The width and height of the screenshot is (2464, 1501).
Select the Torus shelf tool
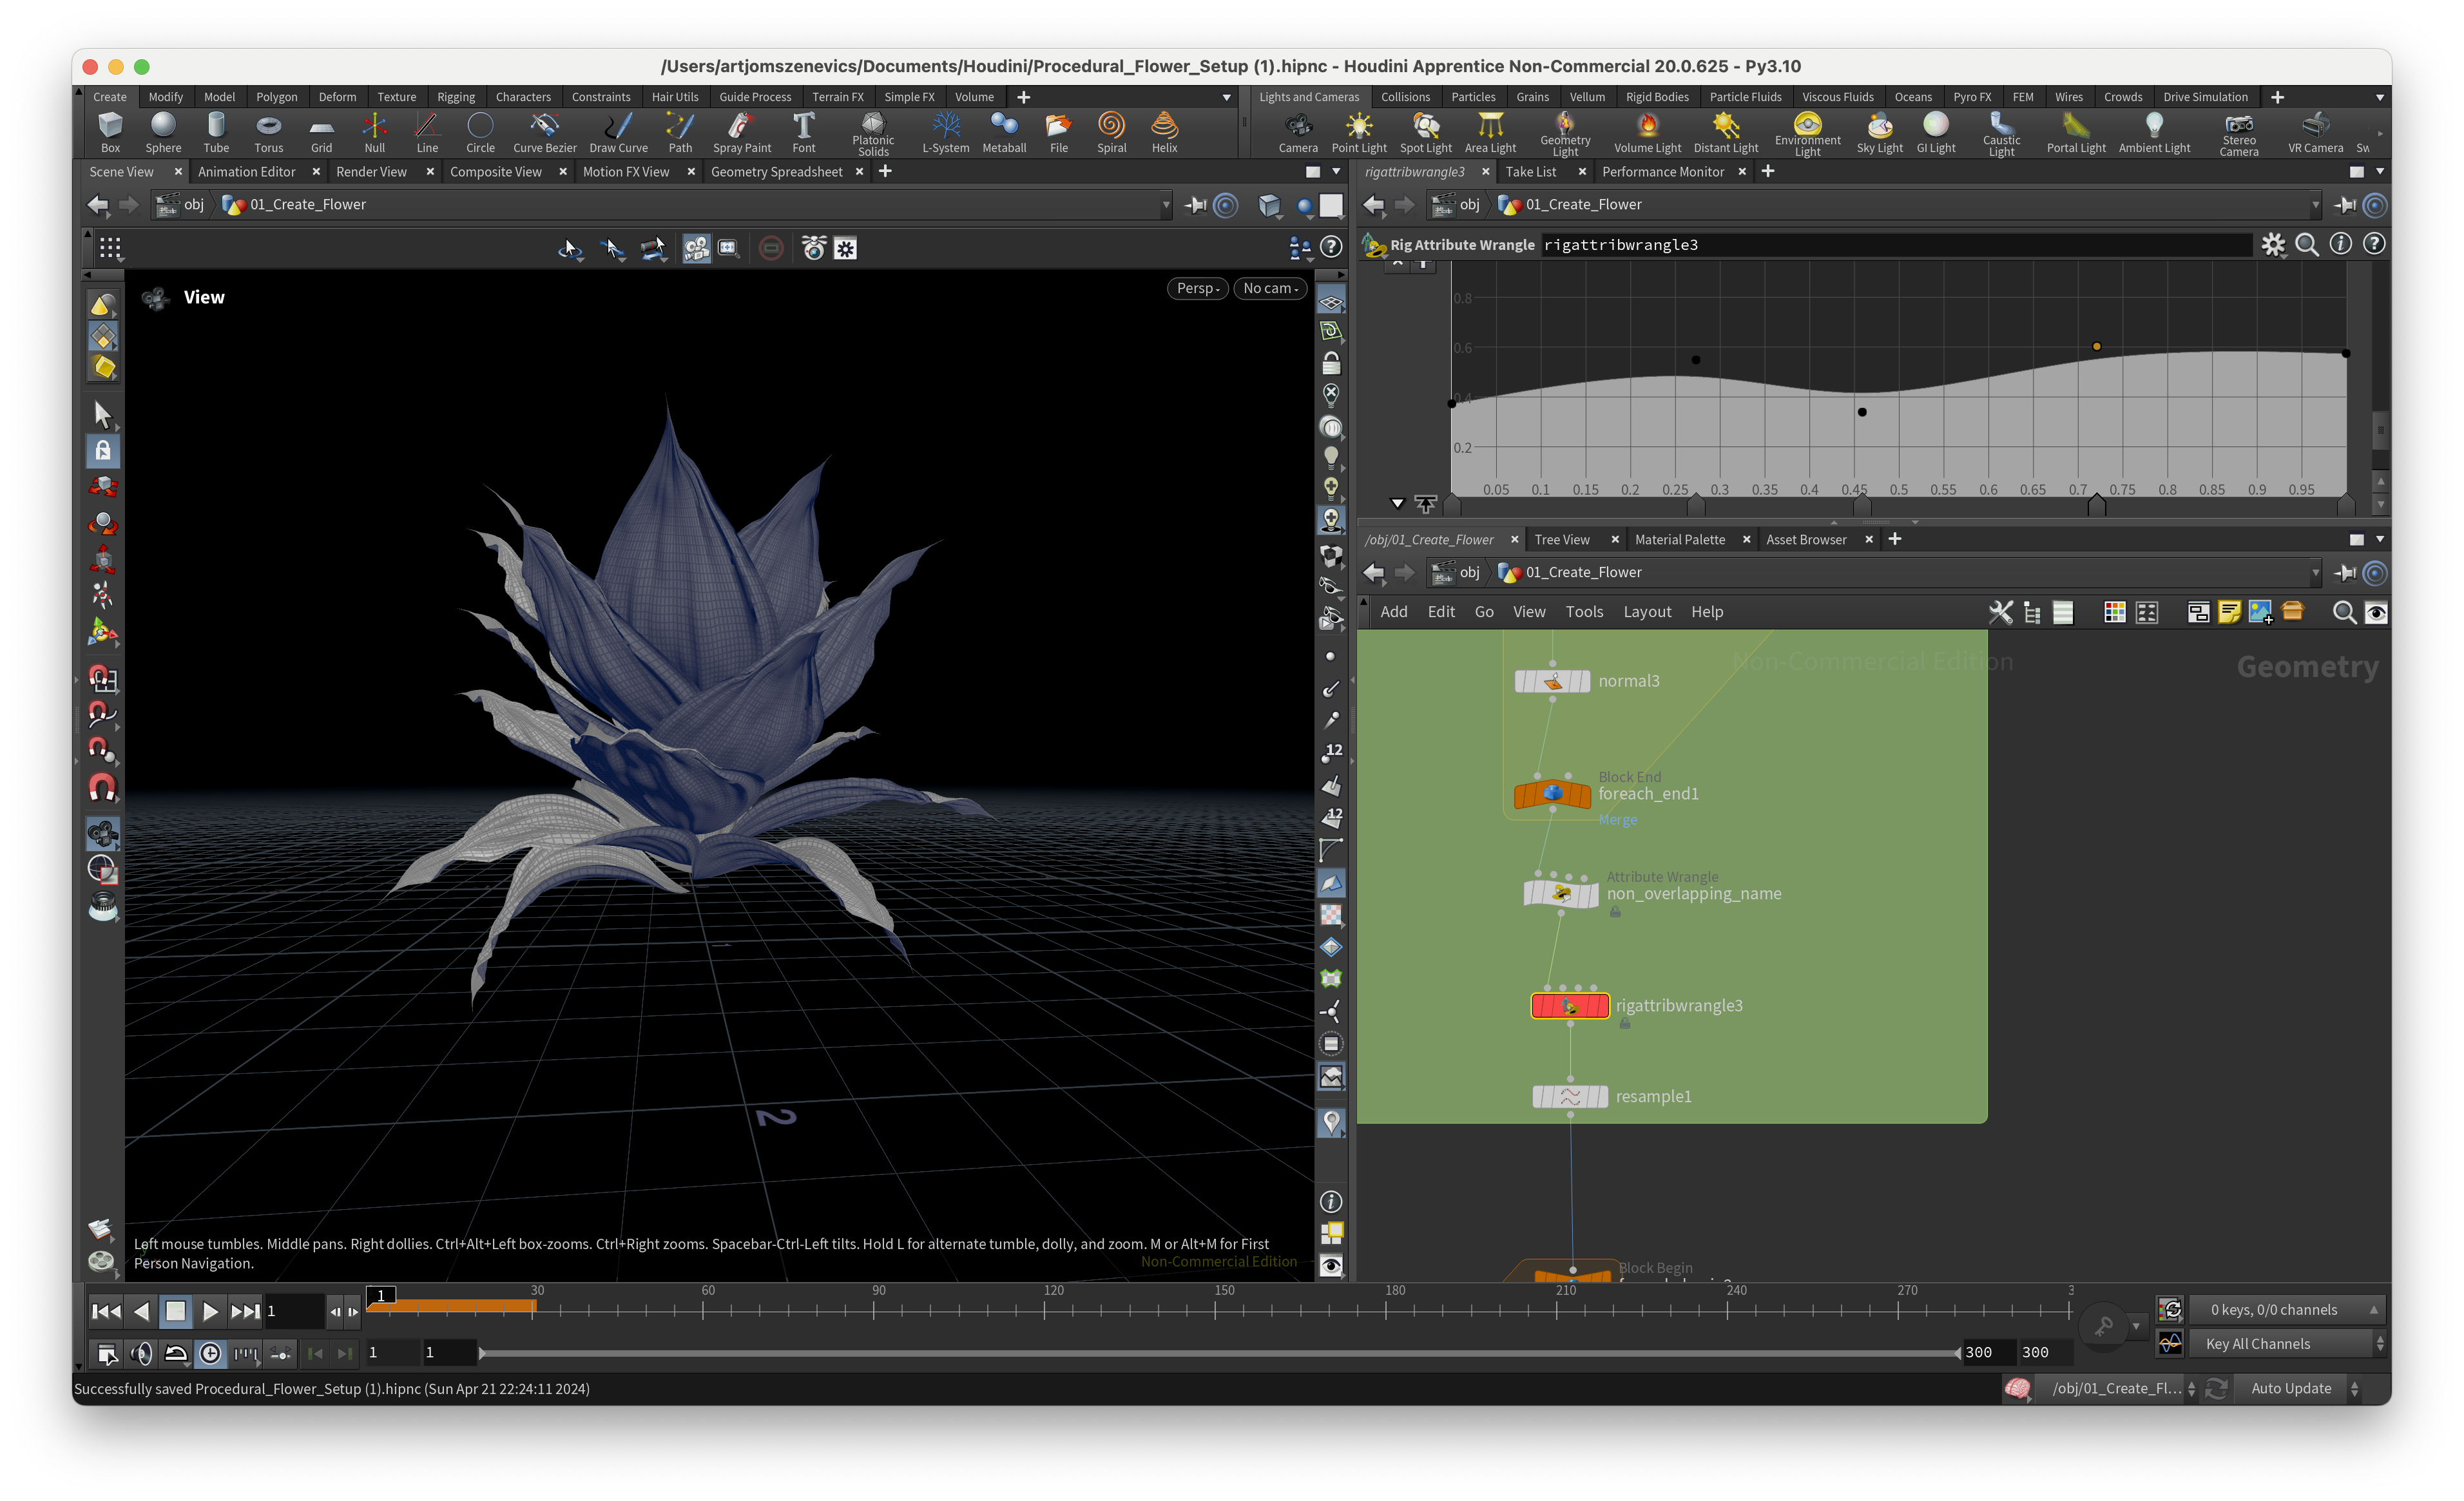click(268, 131)
